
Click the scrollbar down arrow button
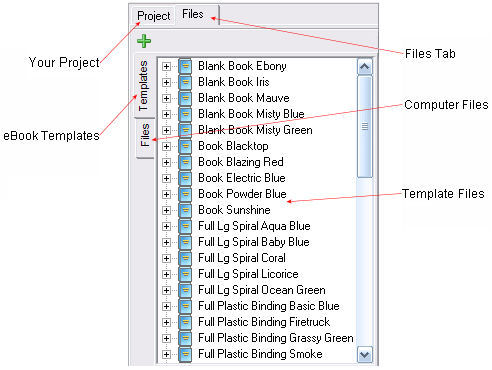pyautogui.click(x=364, y=355)
